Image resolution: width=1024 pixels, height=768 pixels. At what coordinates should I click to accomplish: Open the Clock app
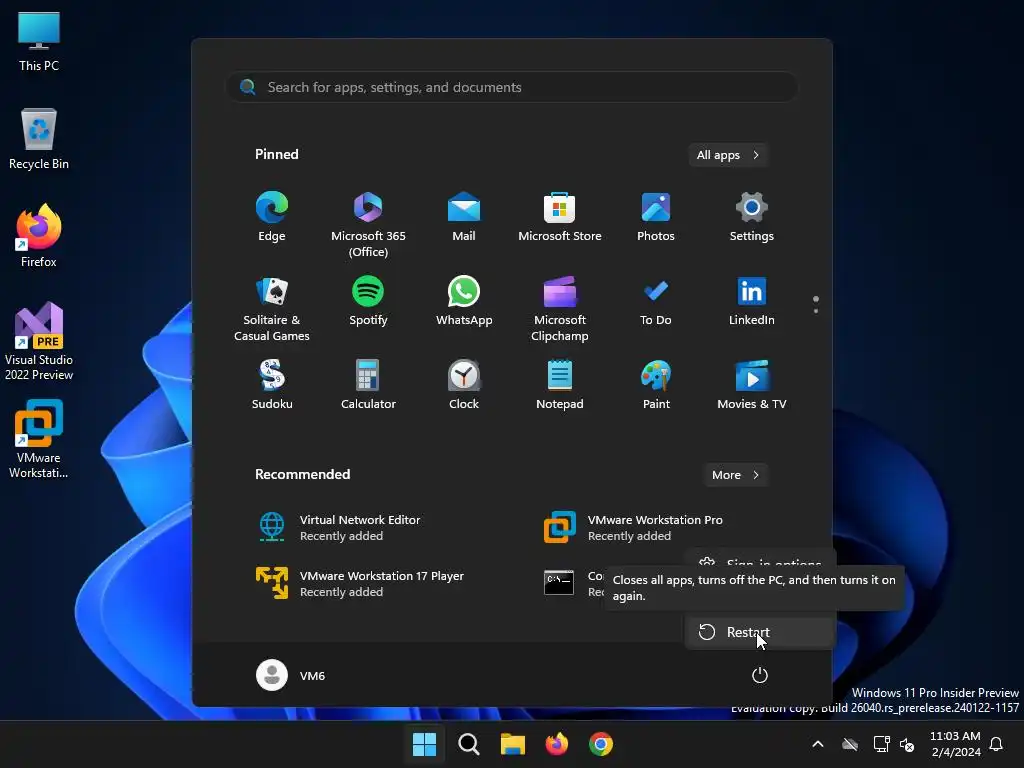464,385
